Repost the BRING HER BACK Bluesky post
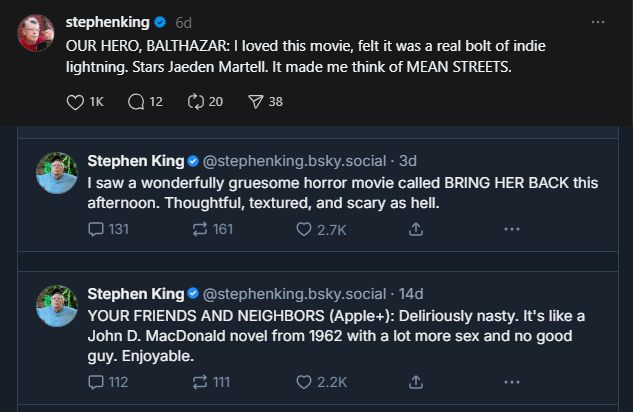The height and width of the screenshot is (412, 633). coord(200,229)
